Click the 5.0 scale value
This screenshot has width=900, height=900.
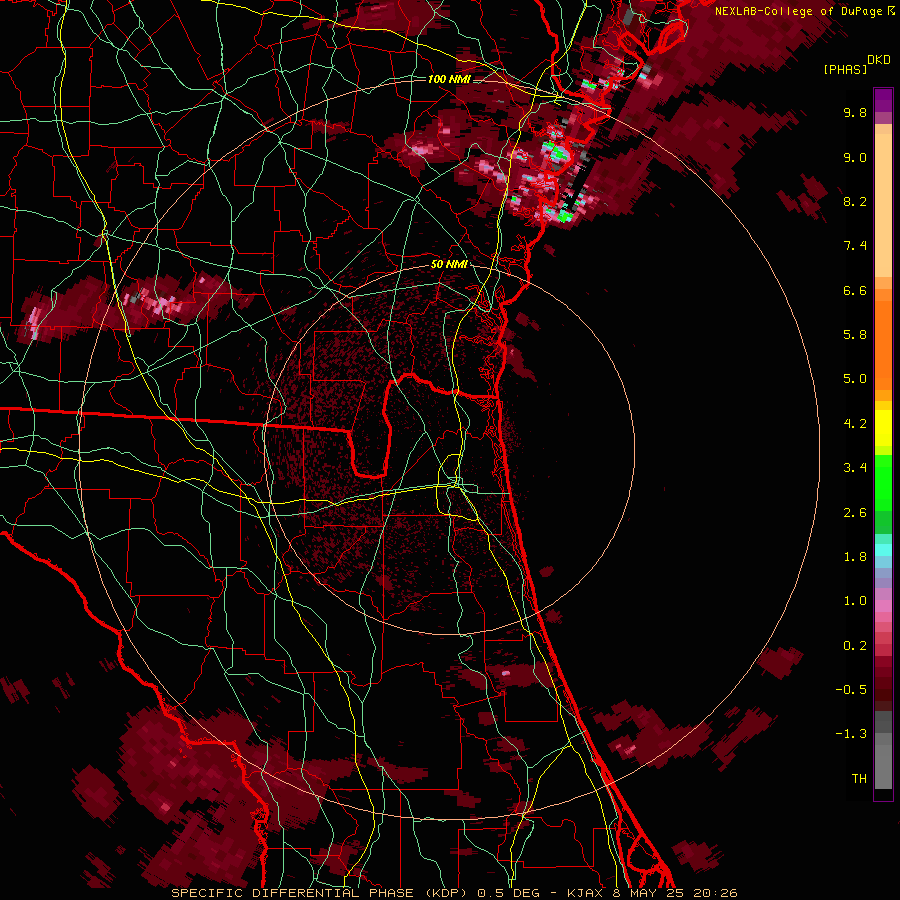point(855,379)
